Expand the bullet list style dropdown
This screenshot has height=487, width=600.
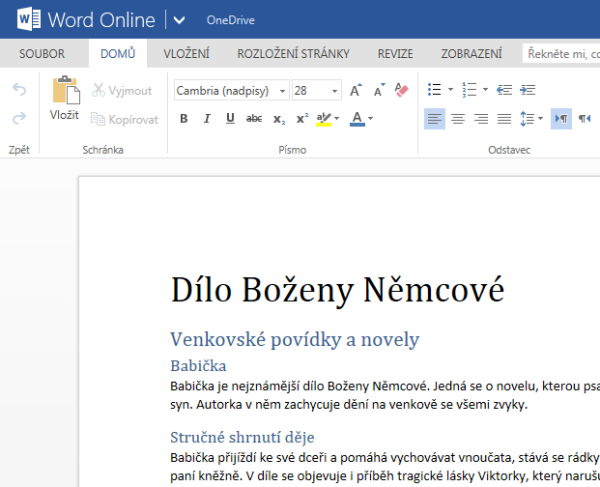450,90
